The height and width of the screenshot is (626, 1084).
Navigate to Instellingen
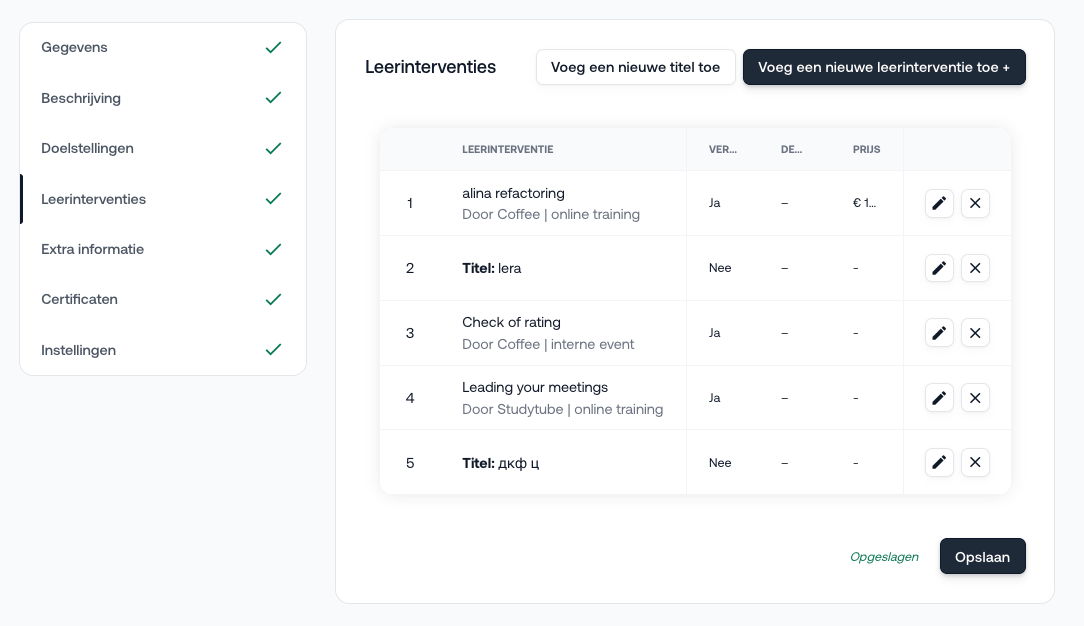tap(78, 350)
